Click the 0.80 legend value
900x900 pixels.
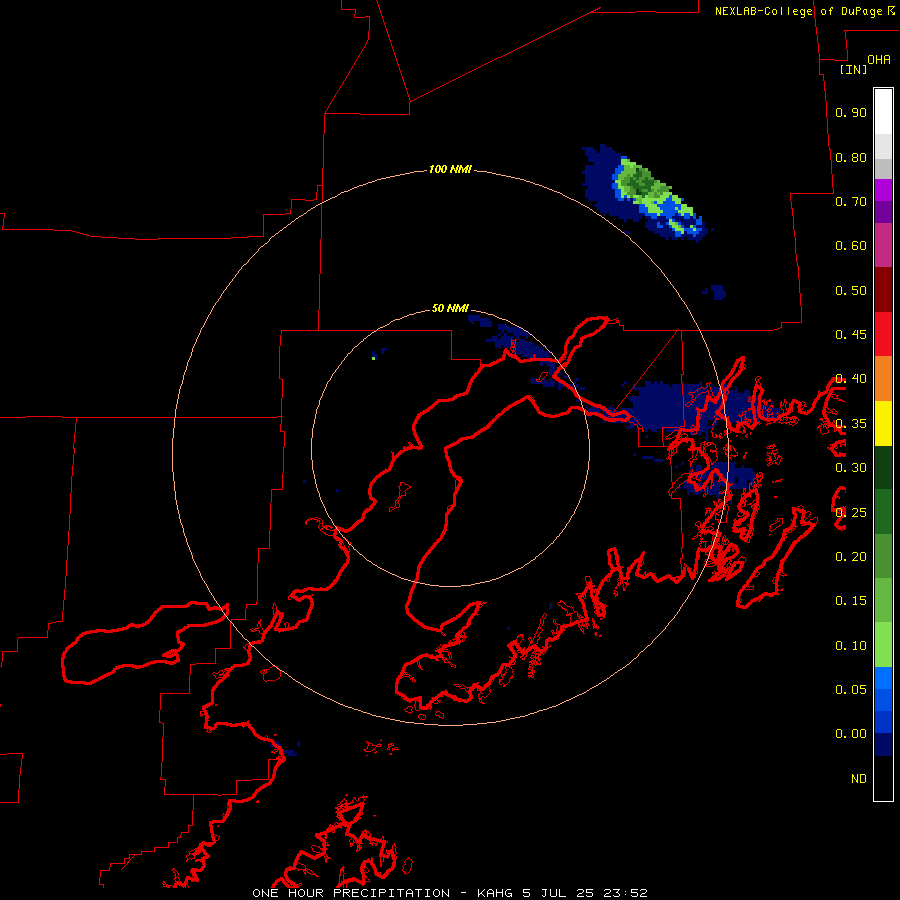(x=851, y=157)
